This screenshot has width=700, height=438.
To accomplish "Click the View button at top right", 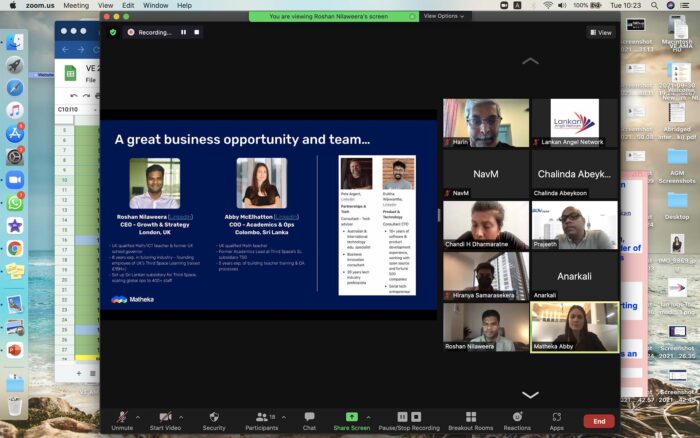I will (600, 32).
